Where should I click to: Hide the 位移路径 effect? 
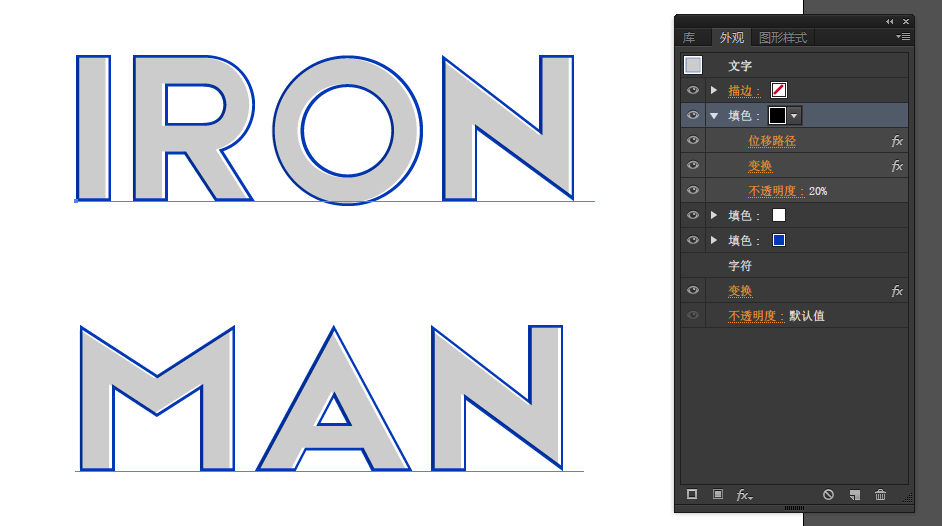click(693, 140)
